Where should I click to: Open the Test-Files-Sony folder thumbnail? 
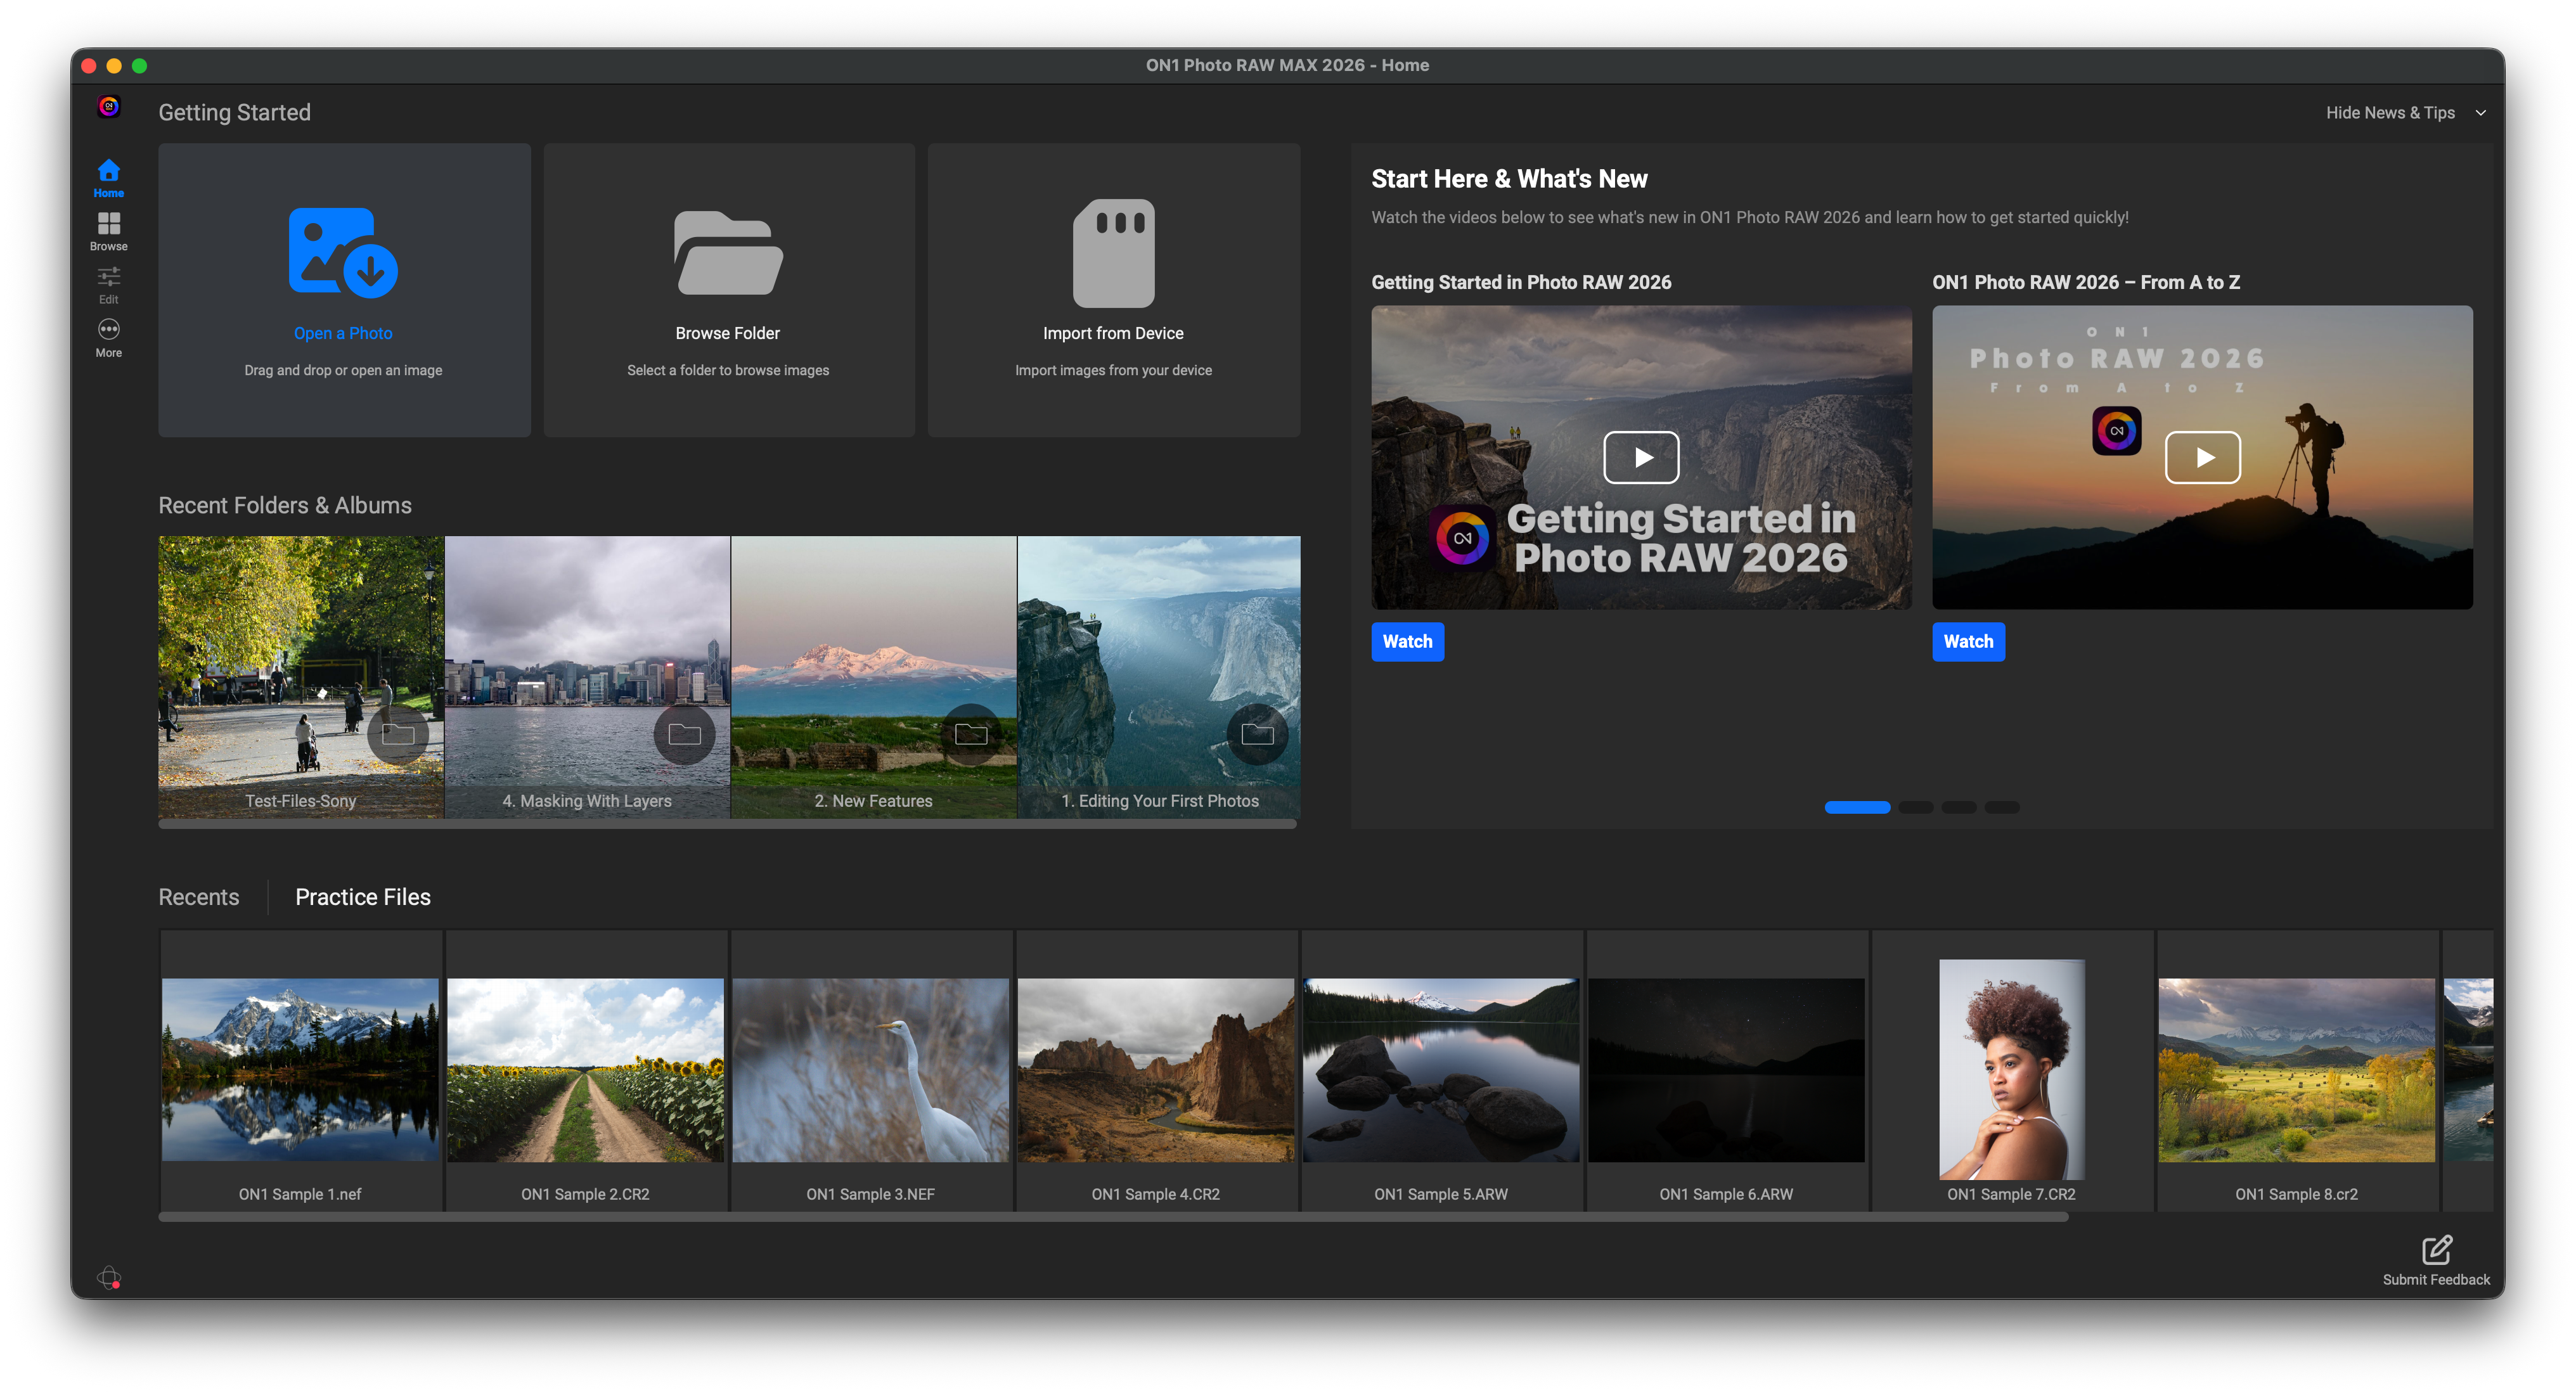point(301,677)
